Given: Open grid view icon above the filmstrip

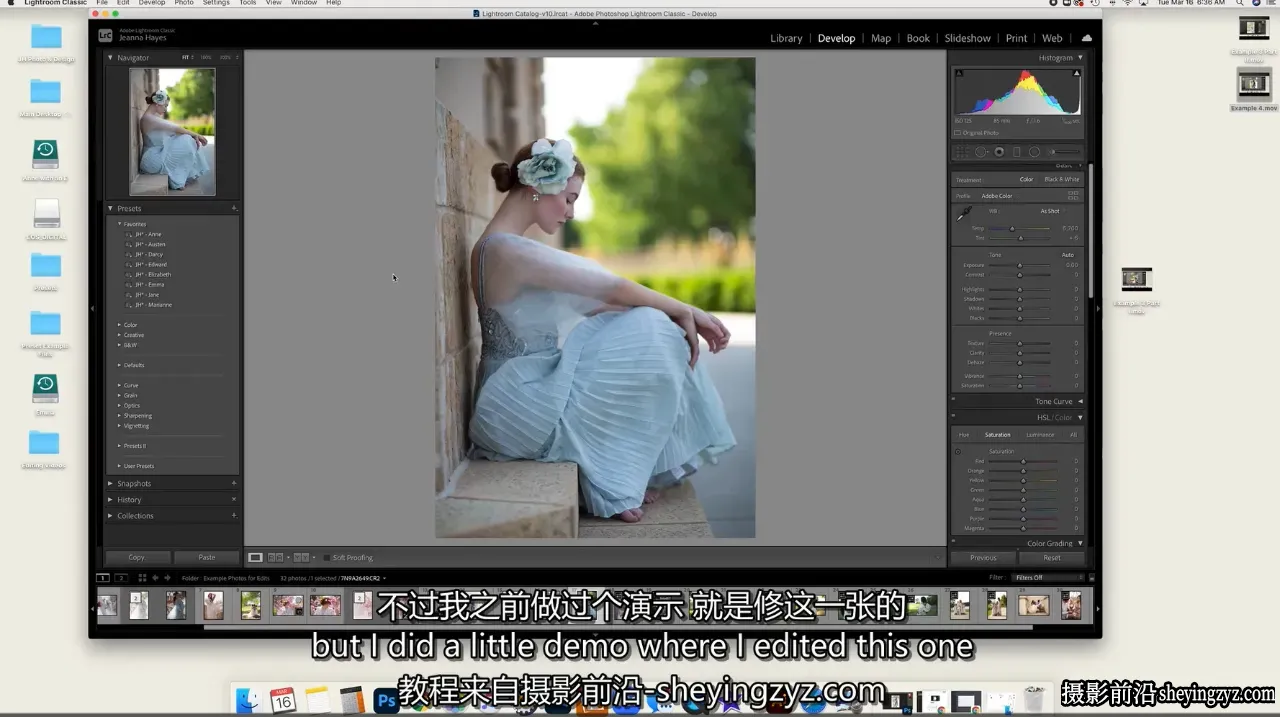Looking at the screenshot, I should (142, 578).
